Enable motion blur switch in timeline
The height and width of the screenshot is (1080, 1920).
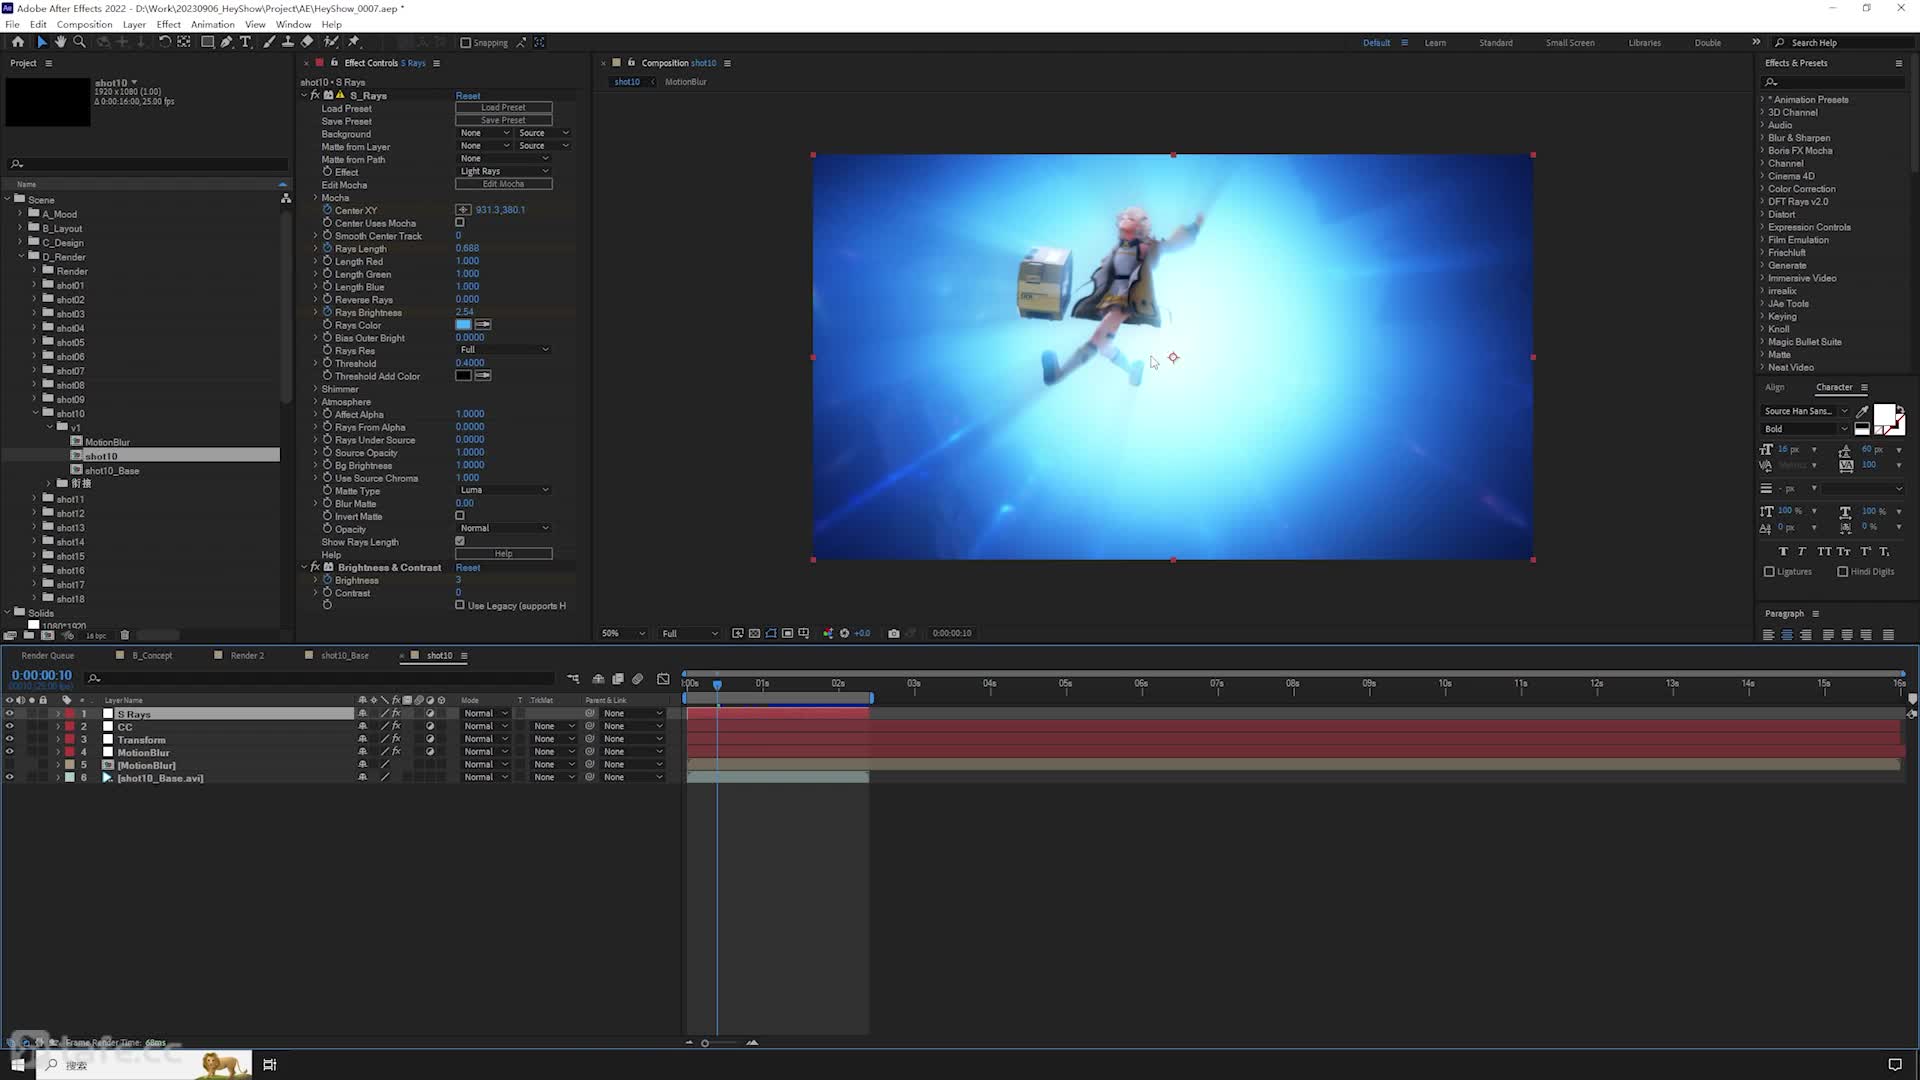click(x=638, y=679)
